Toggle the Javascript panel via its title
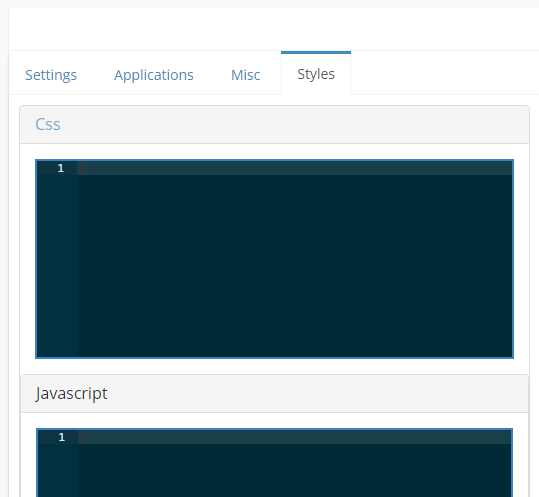The height and width of the screenshot is (497, 539). (71, 393)
